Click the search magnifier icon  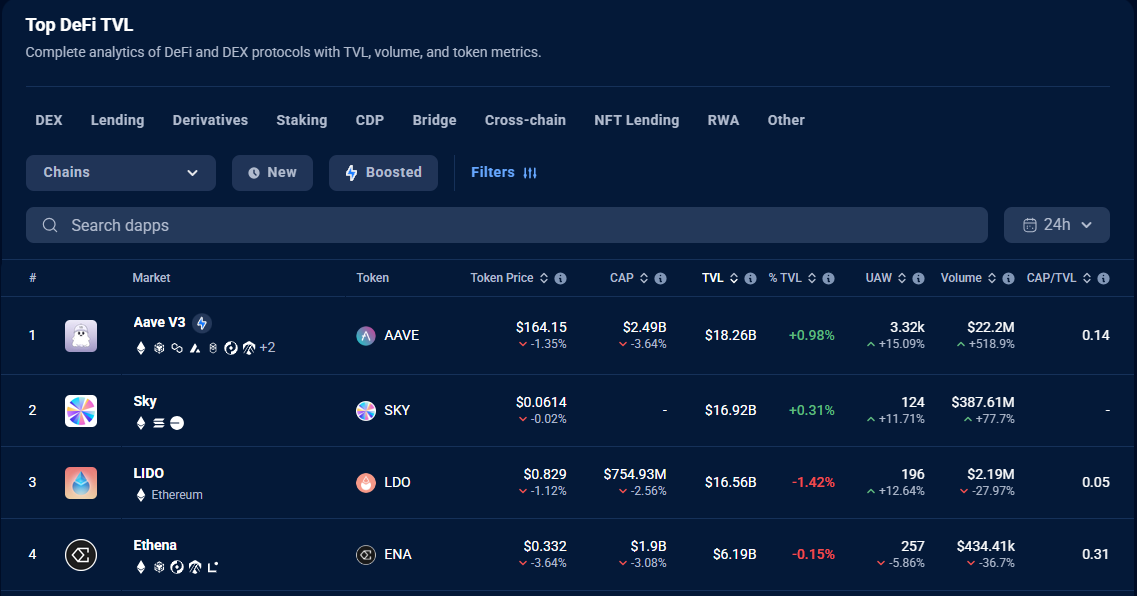pos(50,225)
